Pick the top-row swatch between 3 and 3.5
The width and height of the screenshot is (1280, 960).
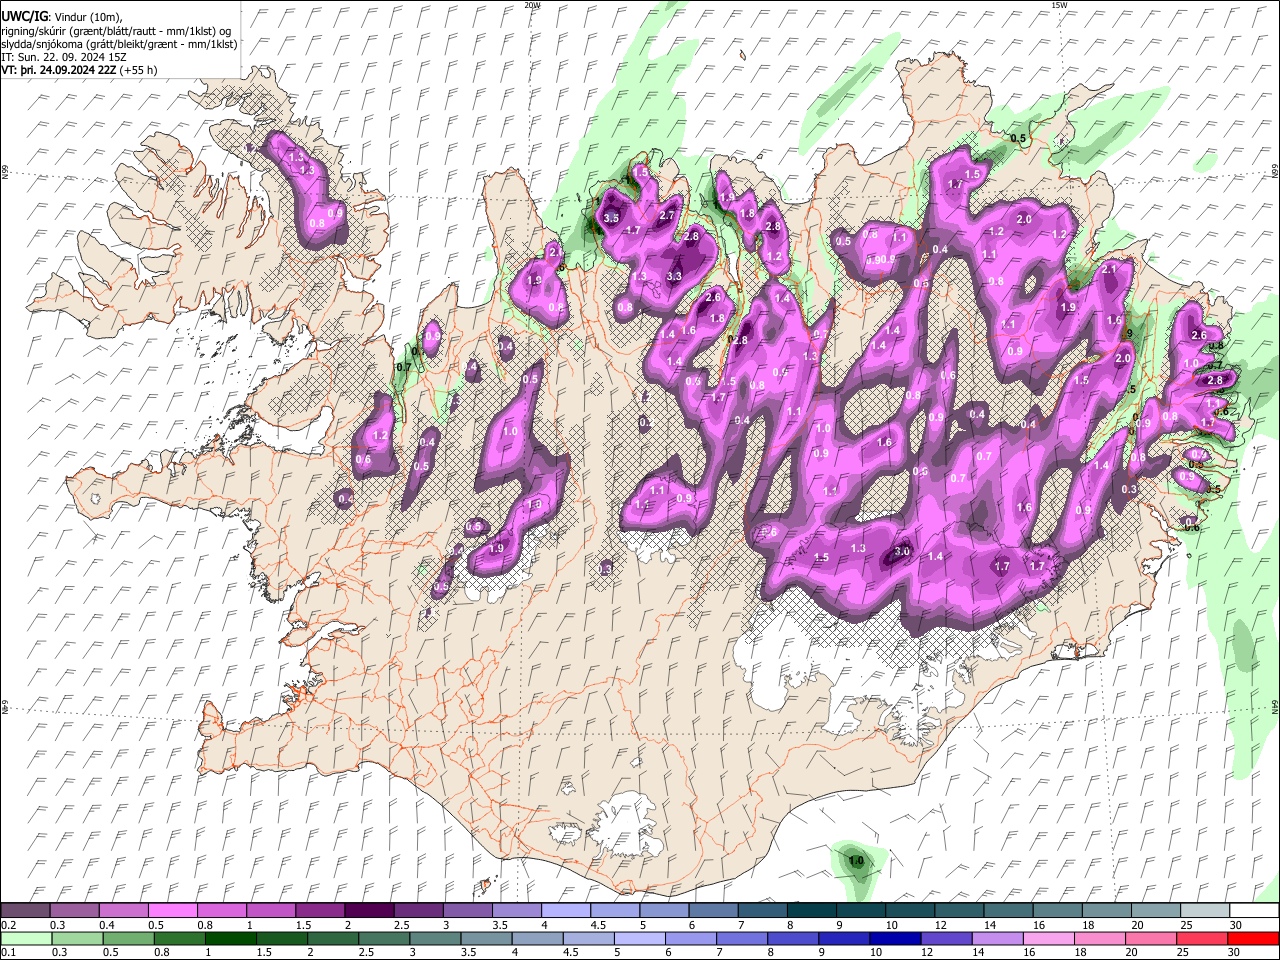coord(468,911)
